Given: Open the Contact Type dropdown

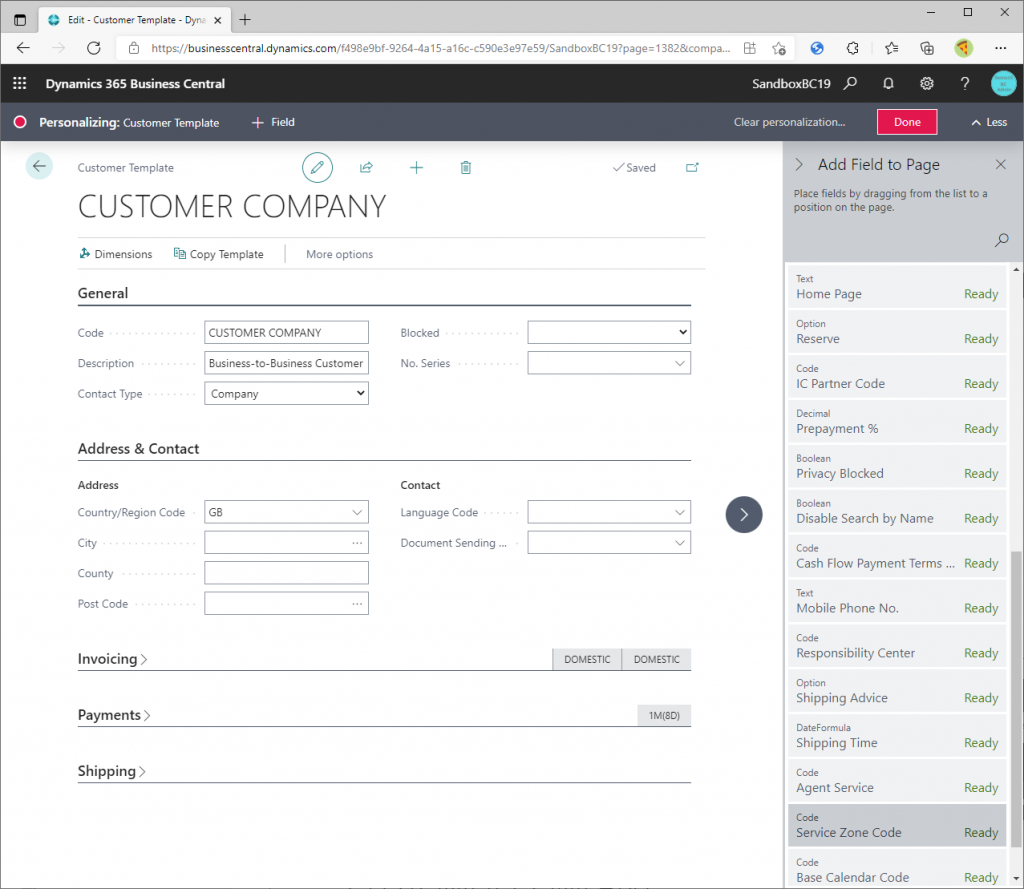Looking at the screenshot, I should click(x=286, y=393).
